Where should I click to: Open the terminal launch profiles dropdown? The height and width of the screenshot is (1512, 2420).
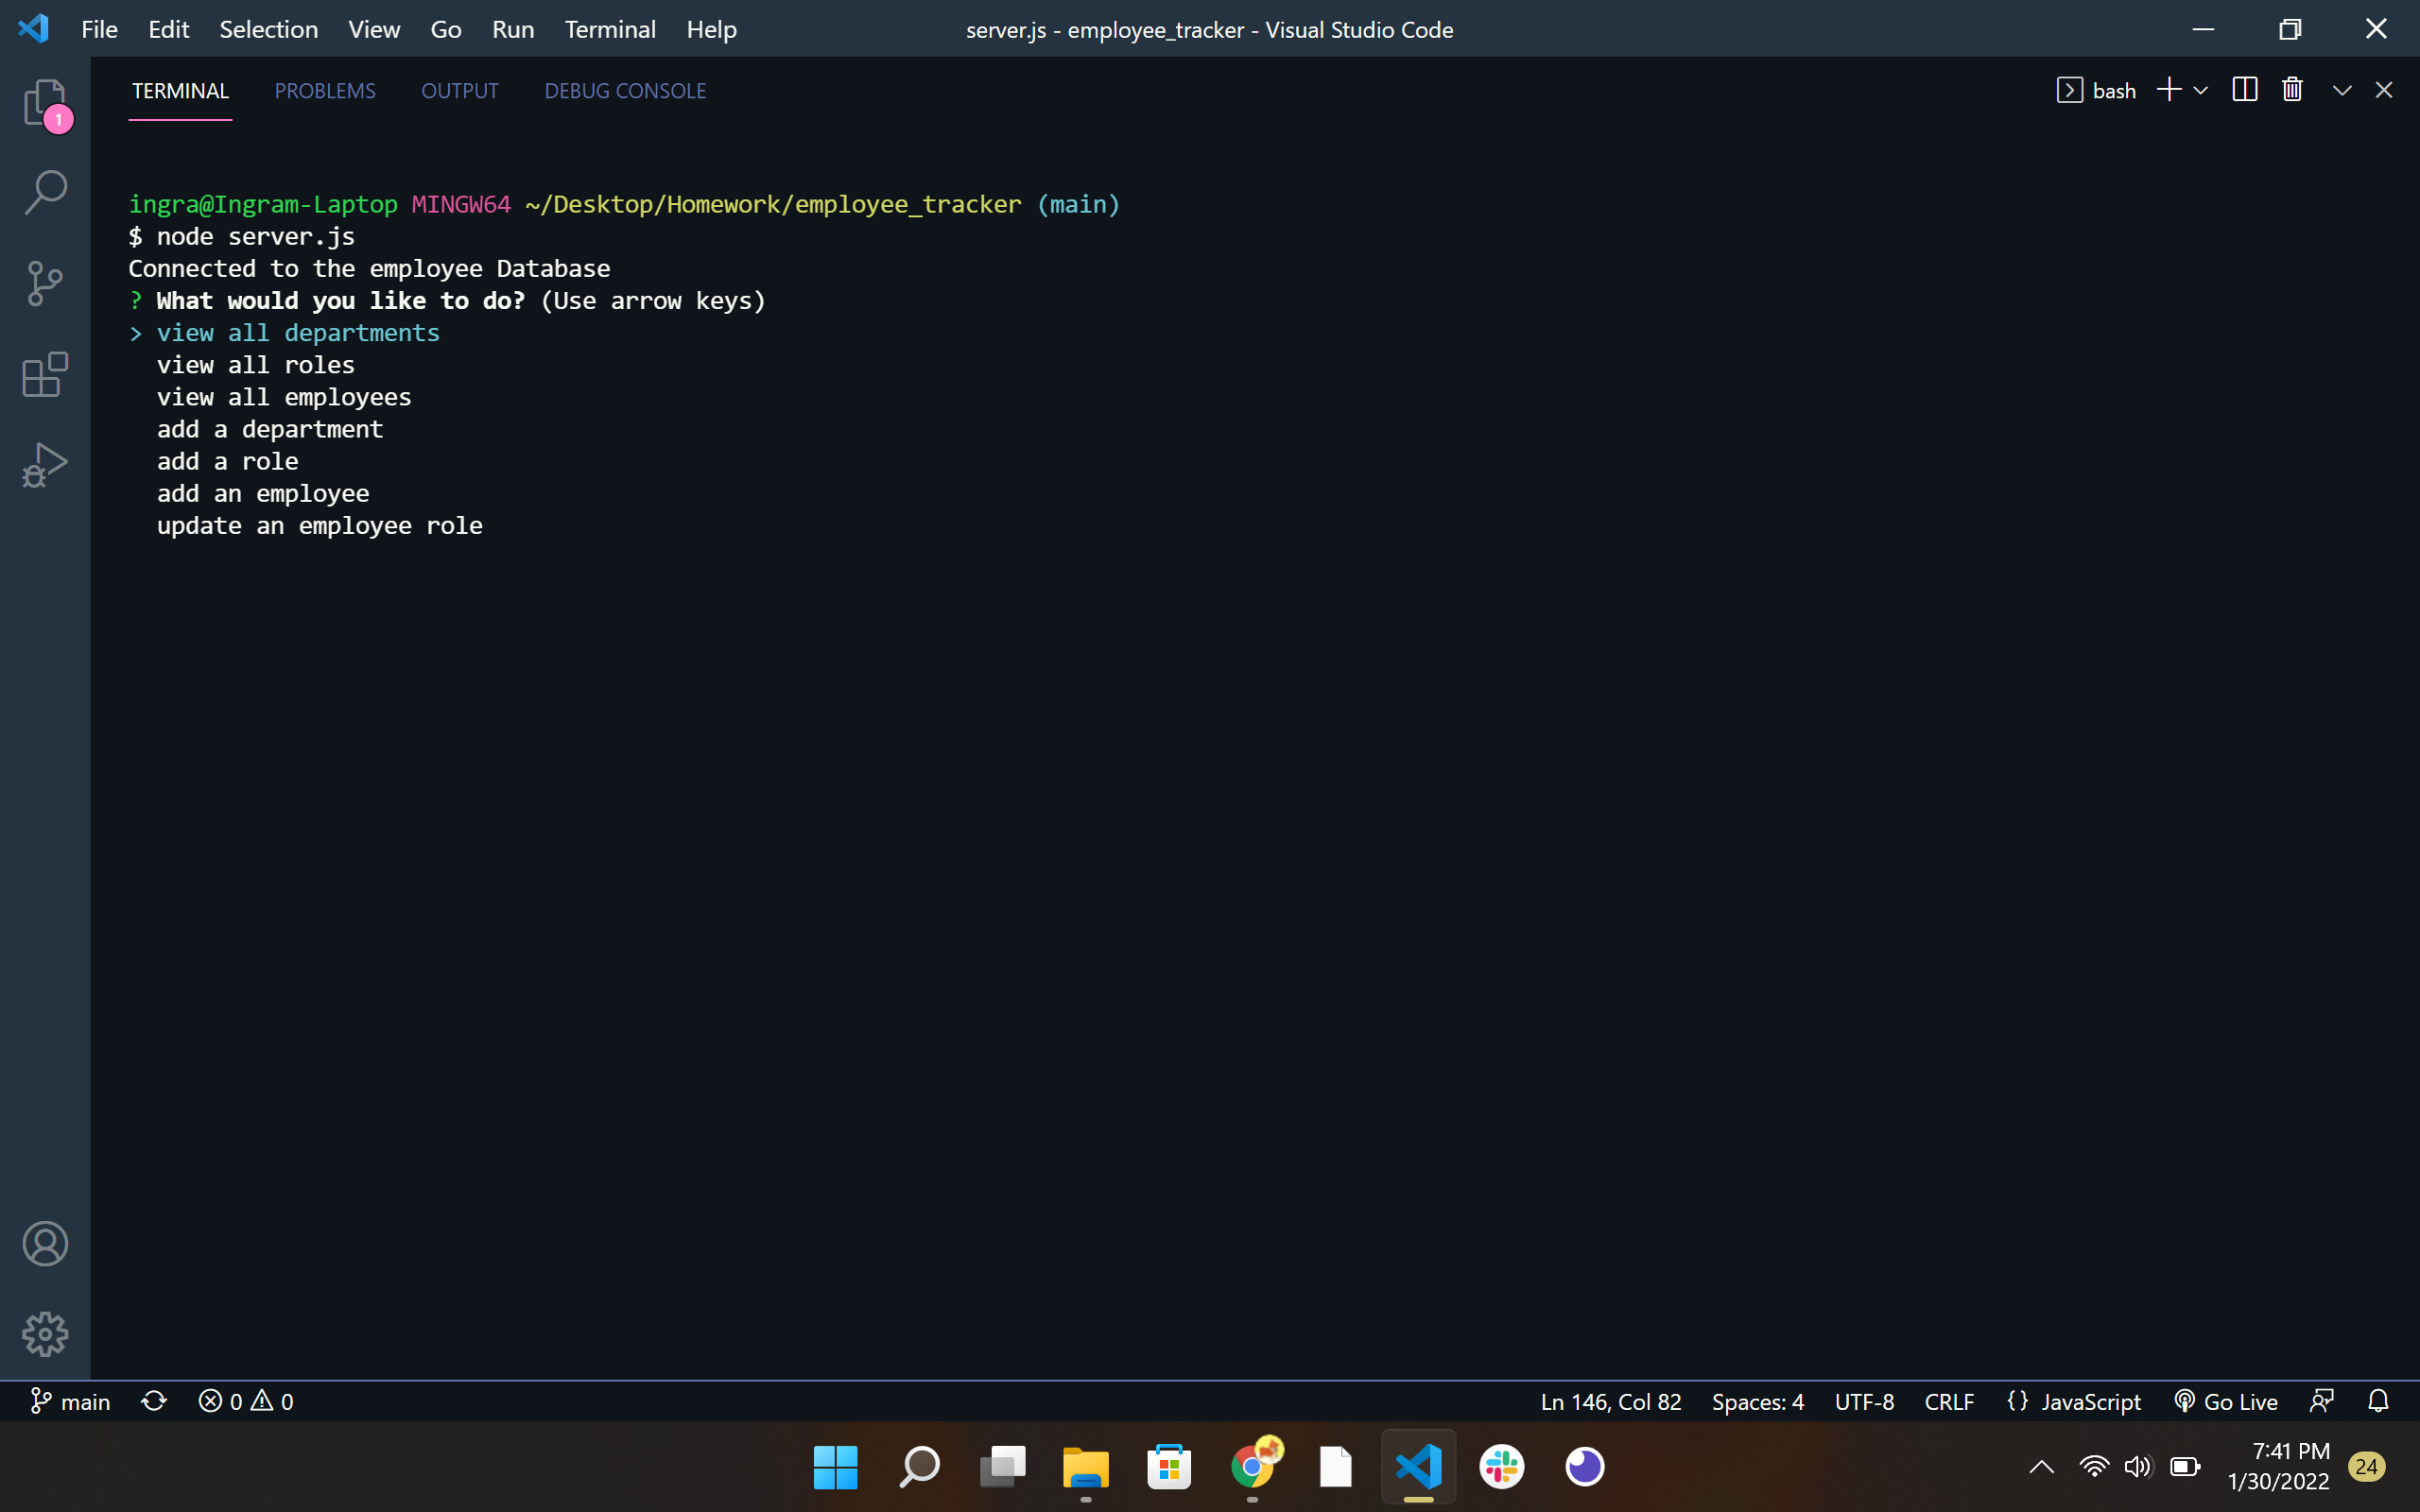point(2200,89)
